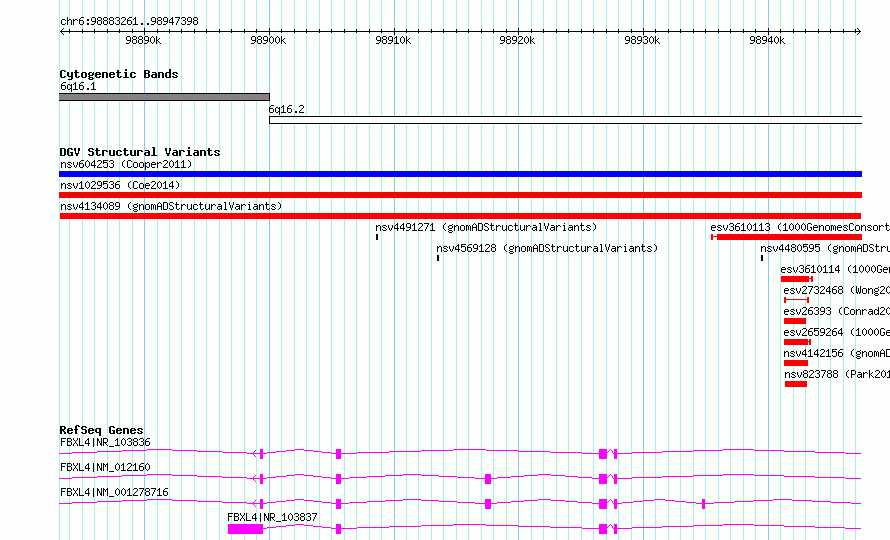
Task: Open the esv3610114 label text
Action: 835,269
